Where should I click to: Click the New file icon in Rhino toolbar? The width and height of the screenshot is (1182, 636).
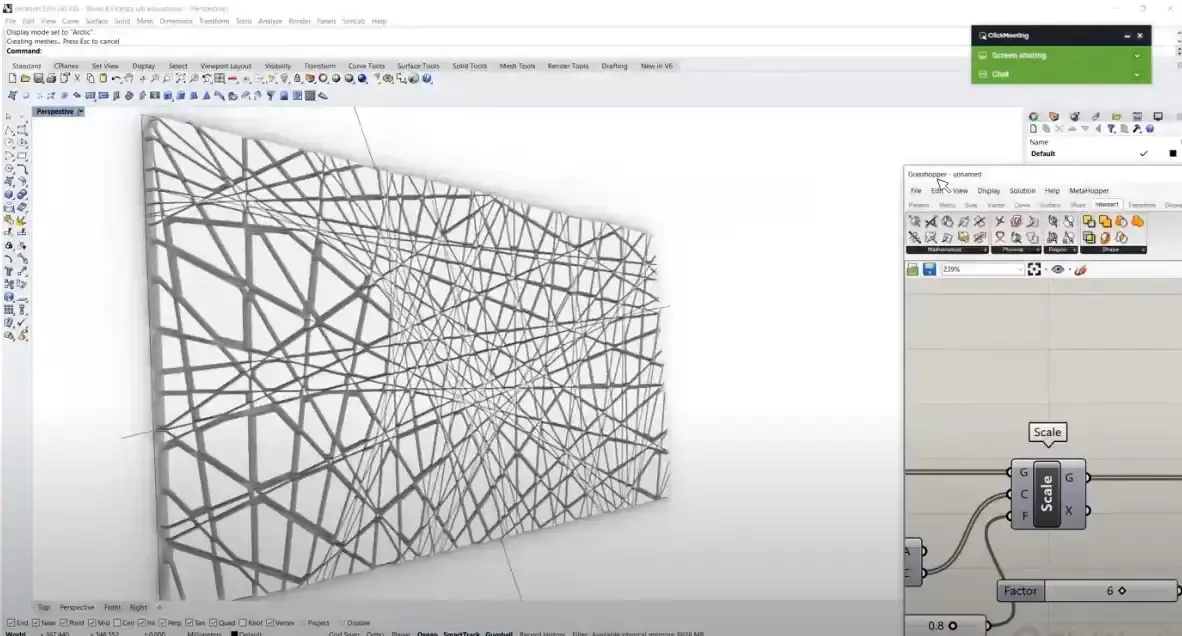pos(12,78)
